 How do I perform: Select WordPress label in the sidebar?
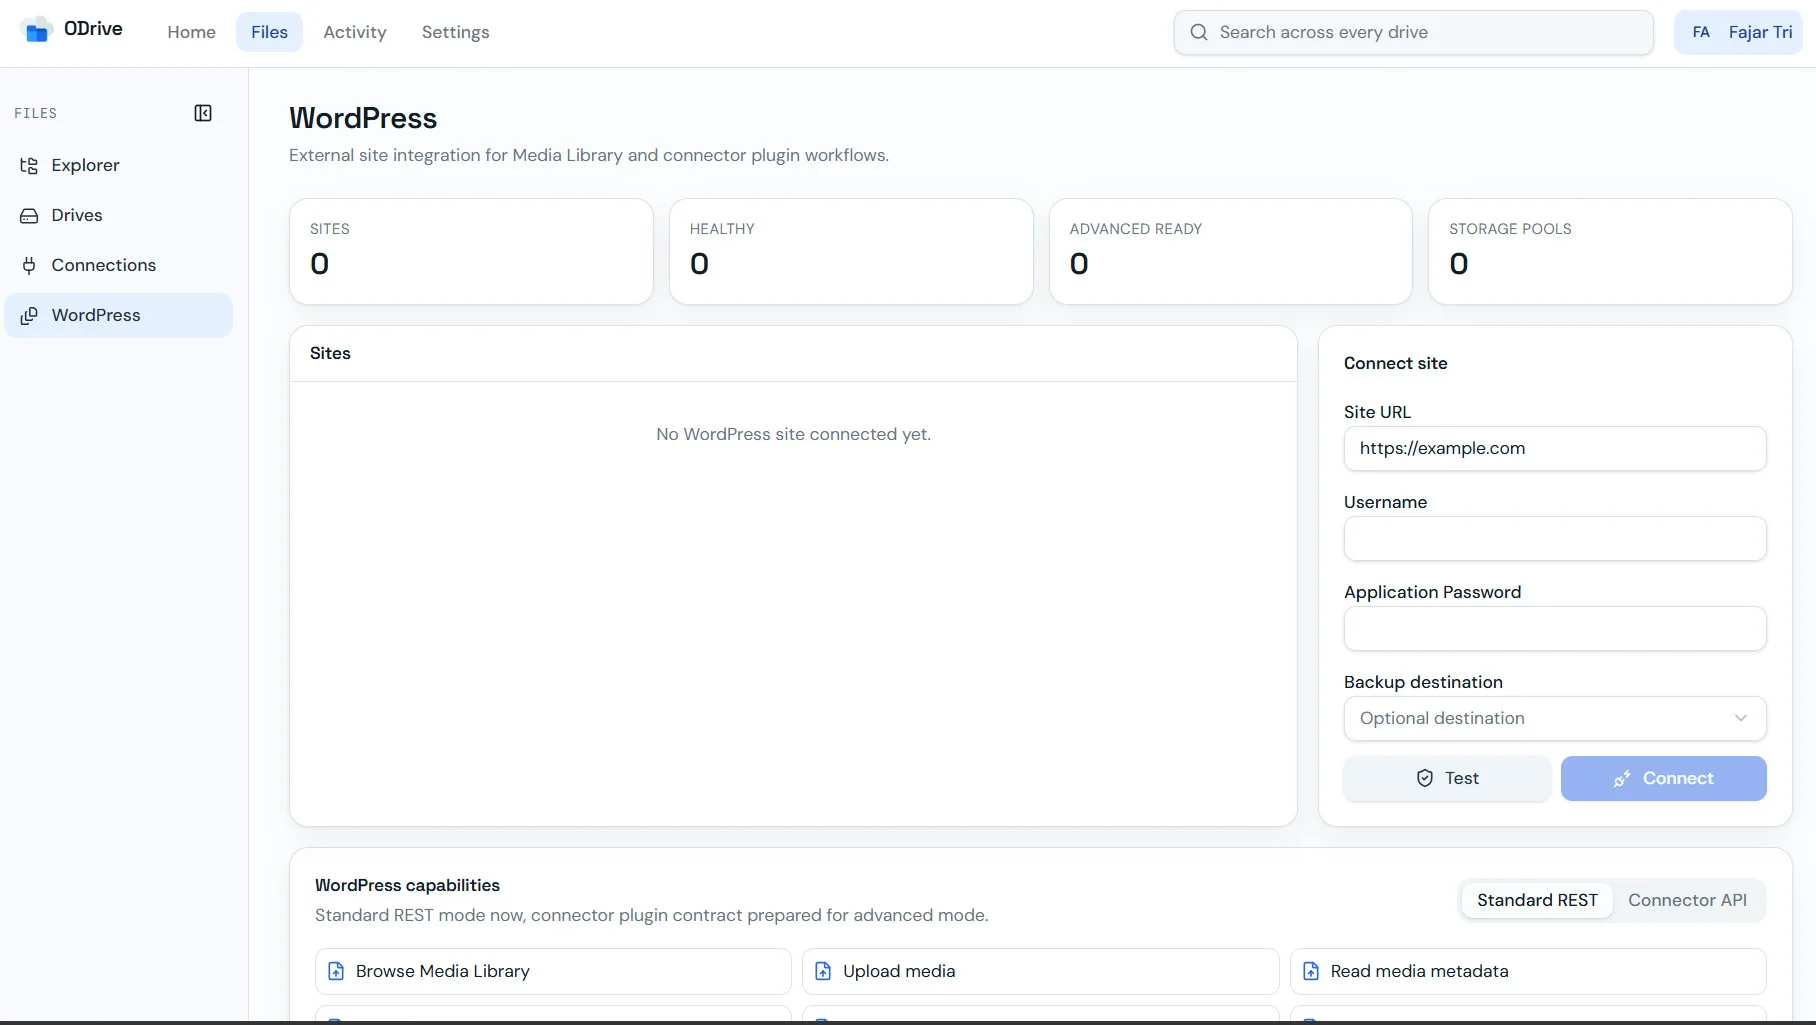[96, 315]
